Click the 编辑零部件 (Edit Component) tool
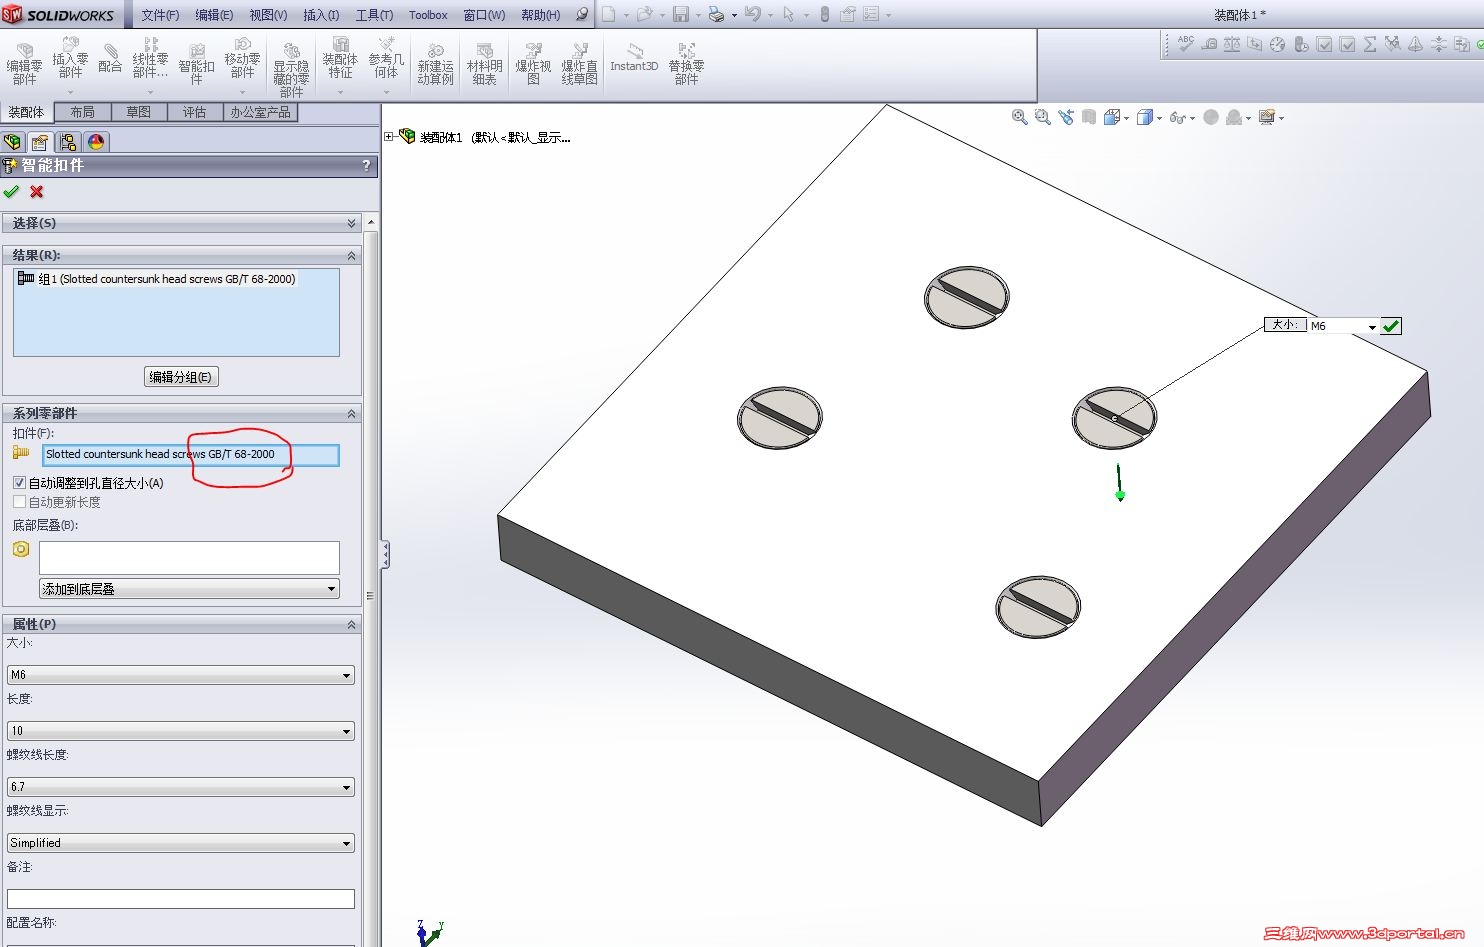This screenshot has width=1484, height=947. point(24,64)
